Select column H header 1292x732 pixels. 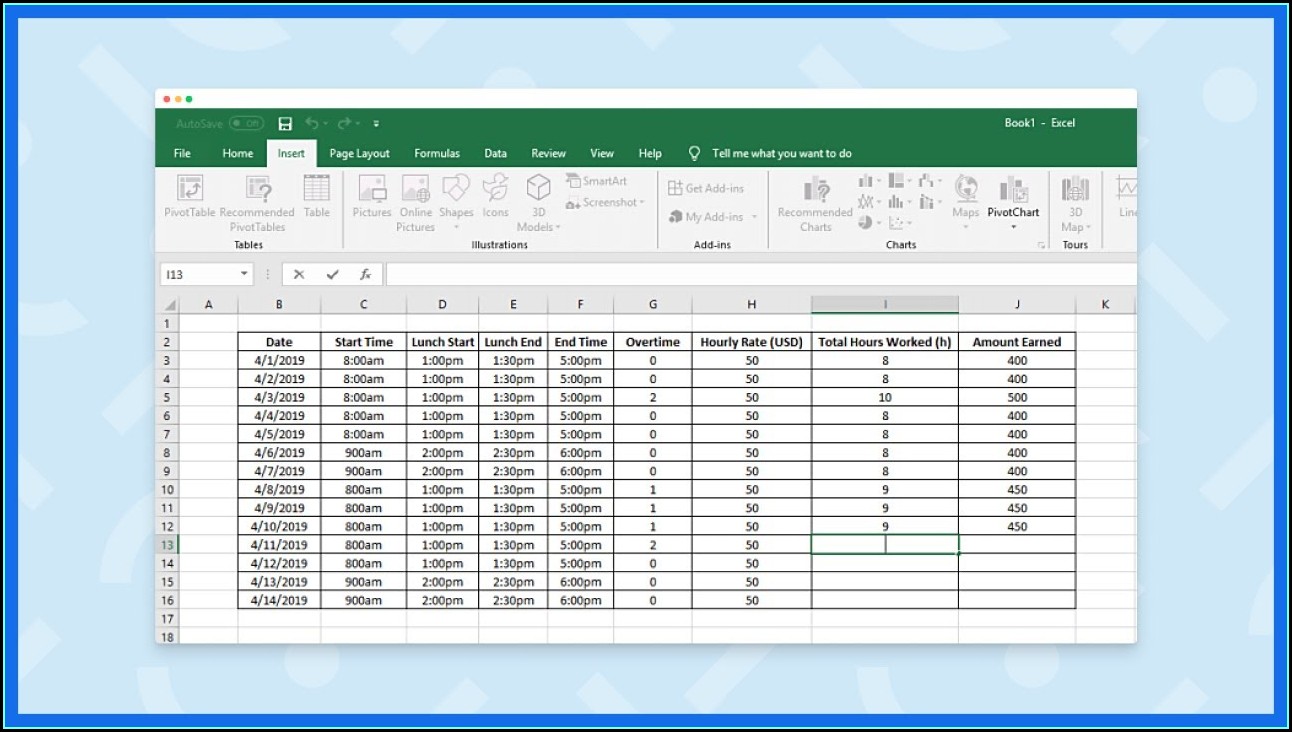(x=751, y=305)
